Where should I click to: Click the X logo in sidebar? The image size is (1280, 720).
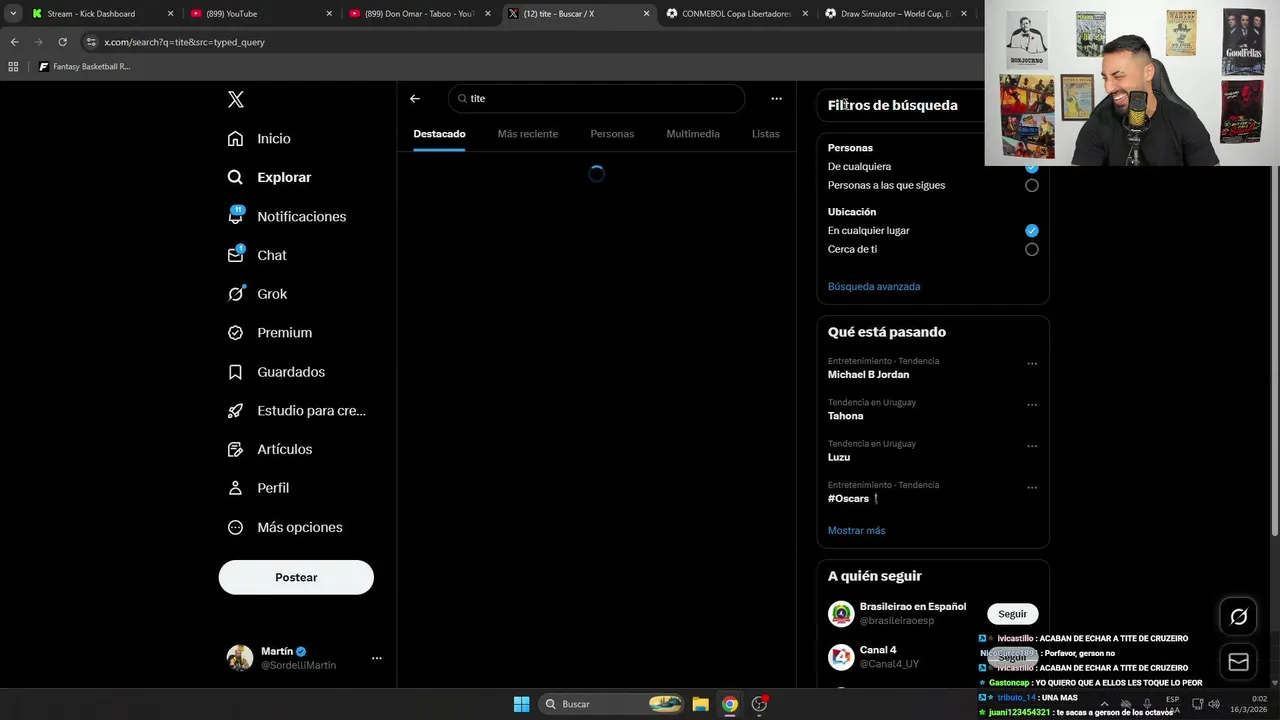(236, 99)
